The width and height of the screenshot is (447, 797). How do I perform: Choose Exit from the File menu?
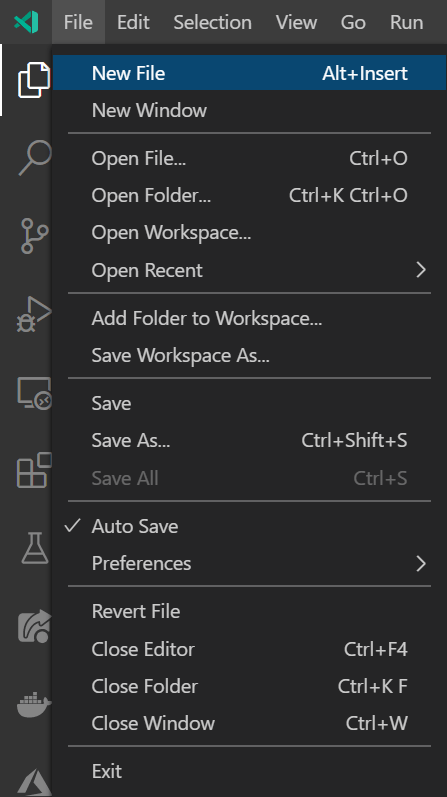pos(249,771)
